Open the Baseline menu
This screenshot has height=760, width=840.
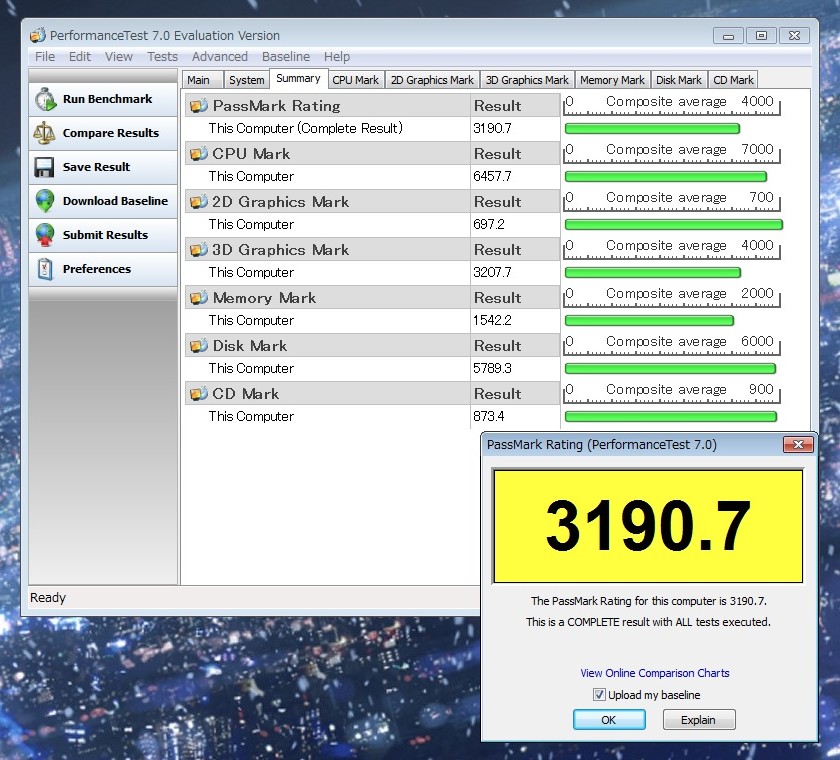click(286, 56)
